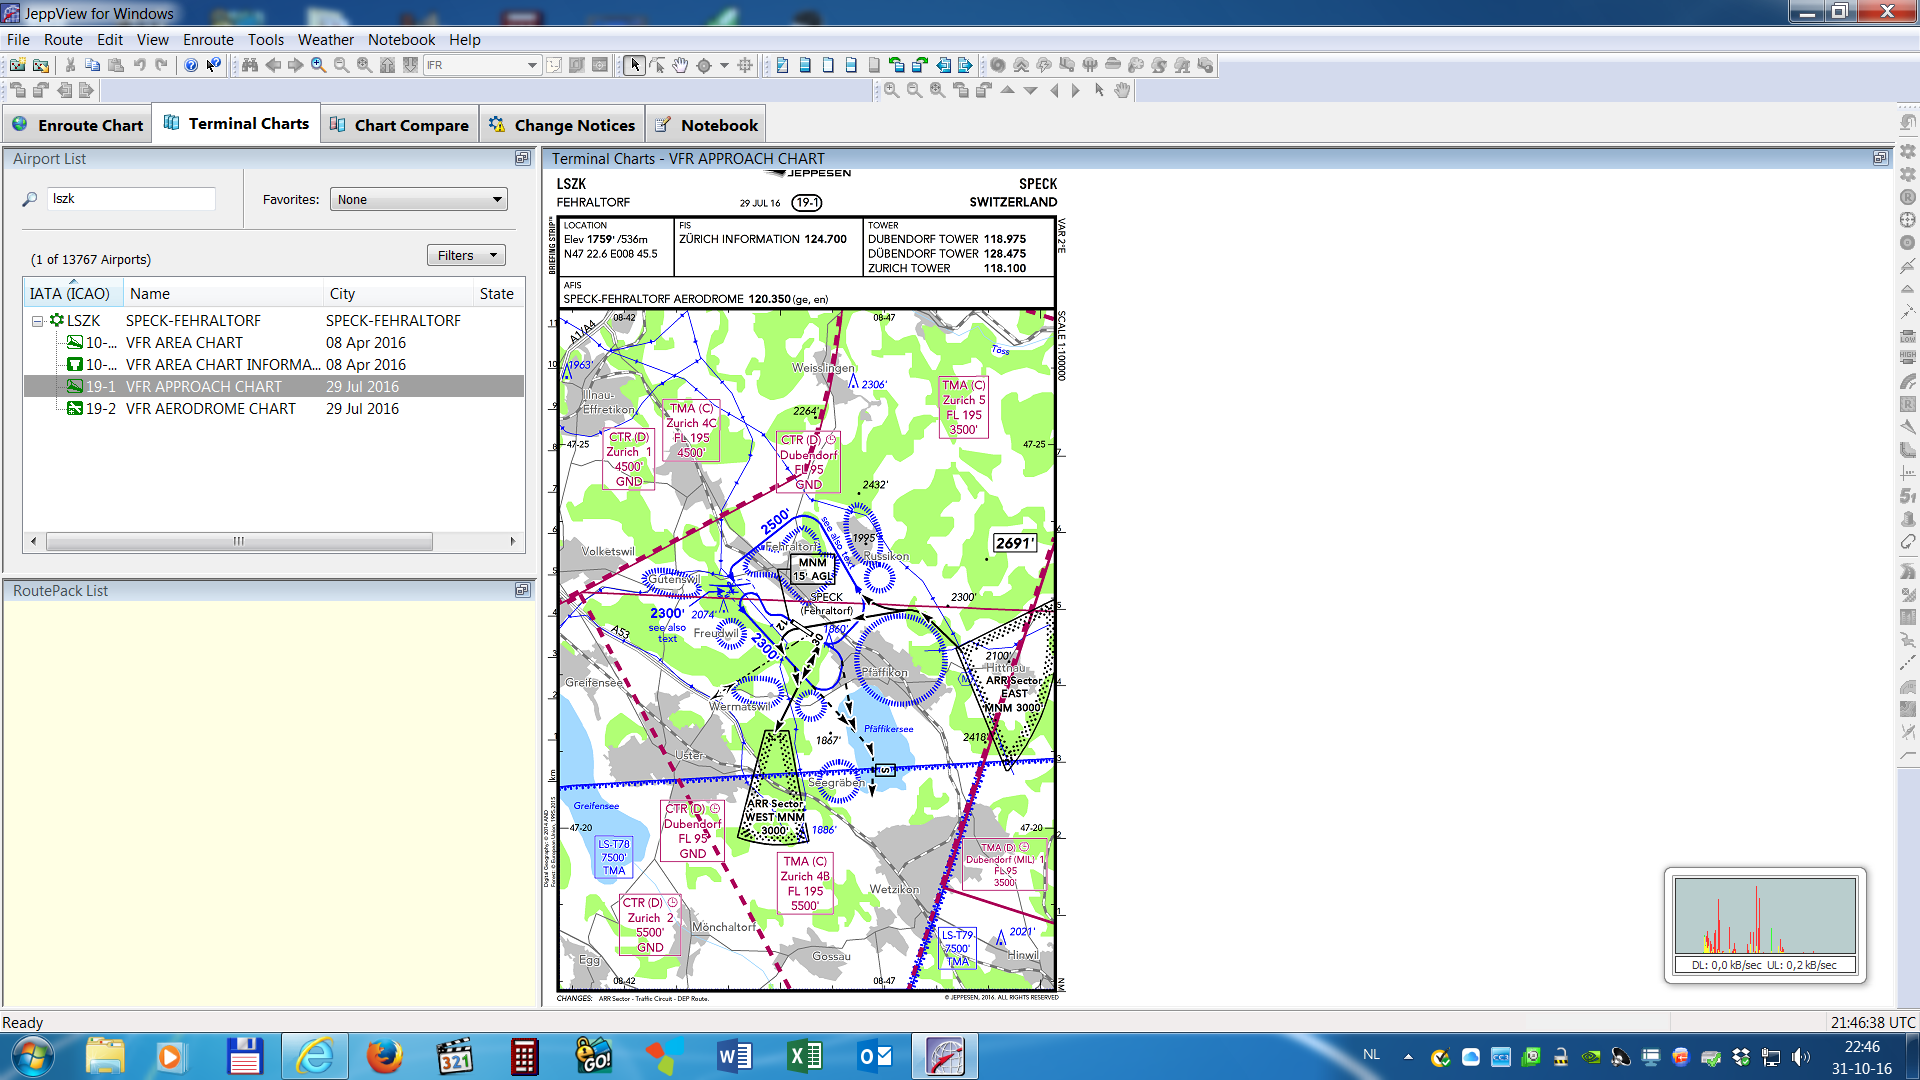Sort by City column header

(399, 293)
